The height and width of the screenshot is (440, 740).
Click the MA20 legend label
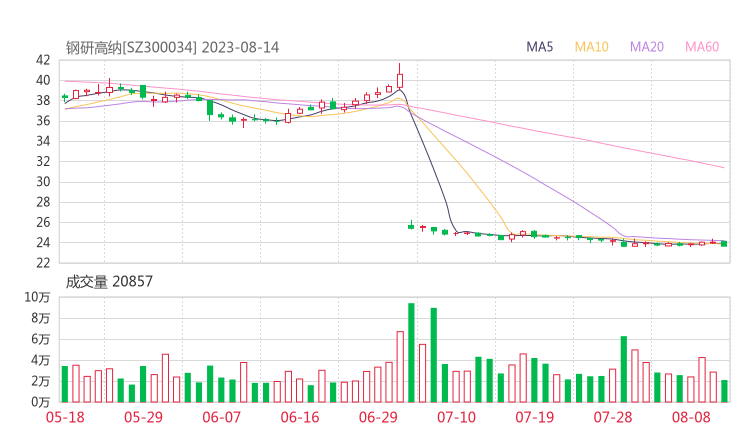coord(647,47)
